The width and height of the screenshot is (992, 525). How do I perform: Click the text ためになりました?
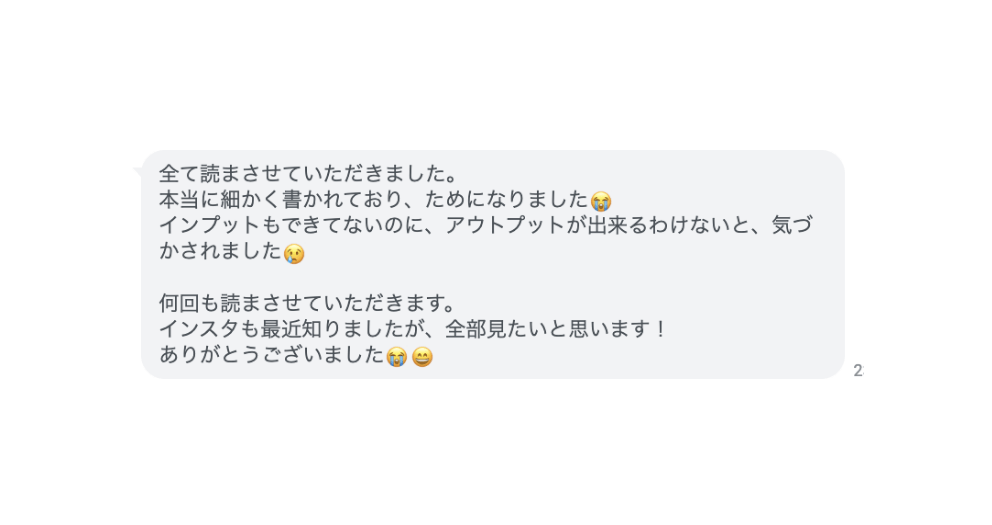point(507,199)
